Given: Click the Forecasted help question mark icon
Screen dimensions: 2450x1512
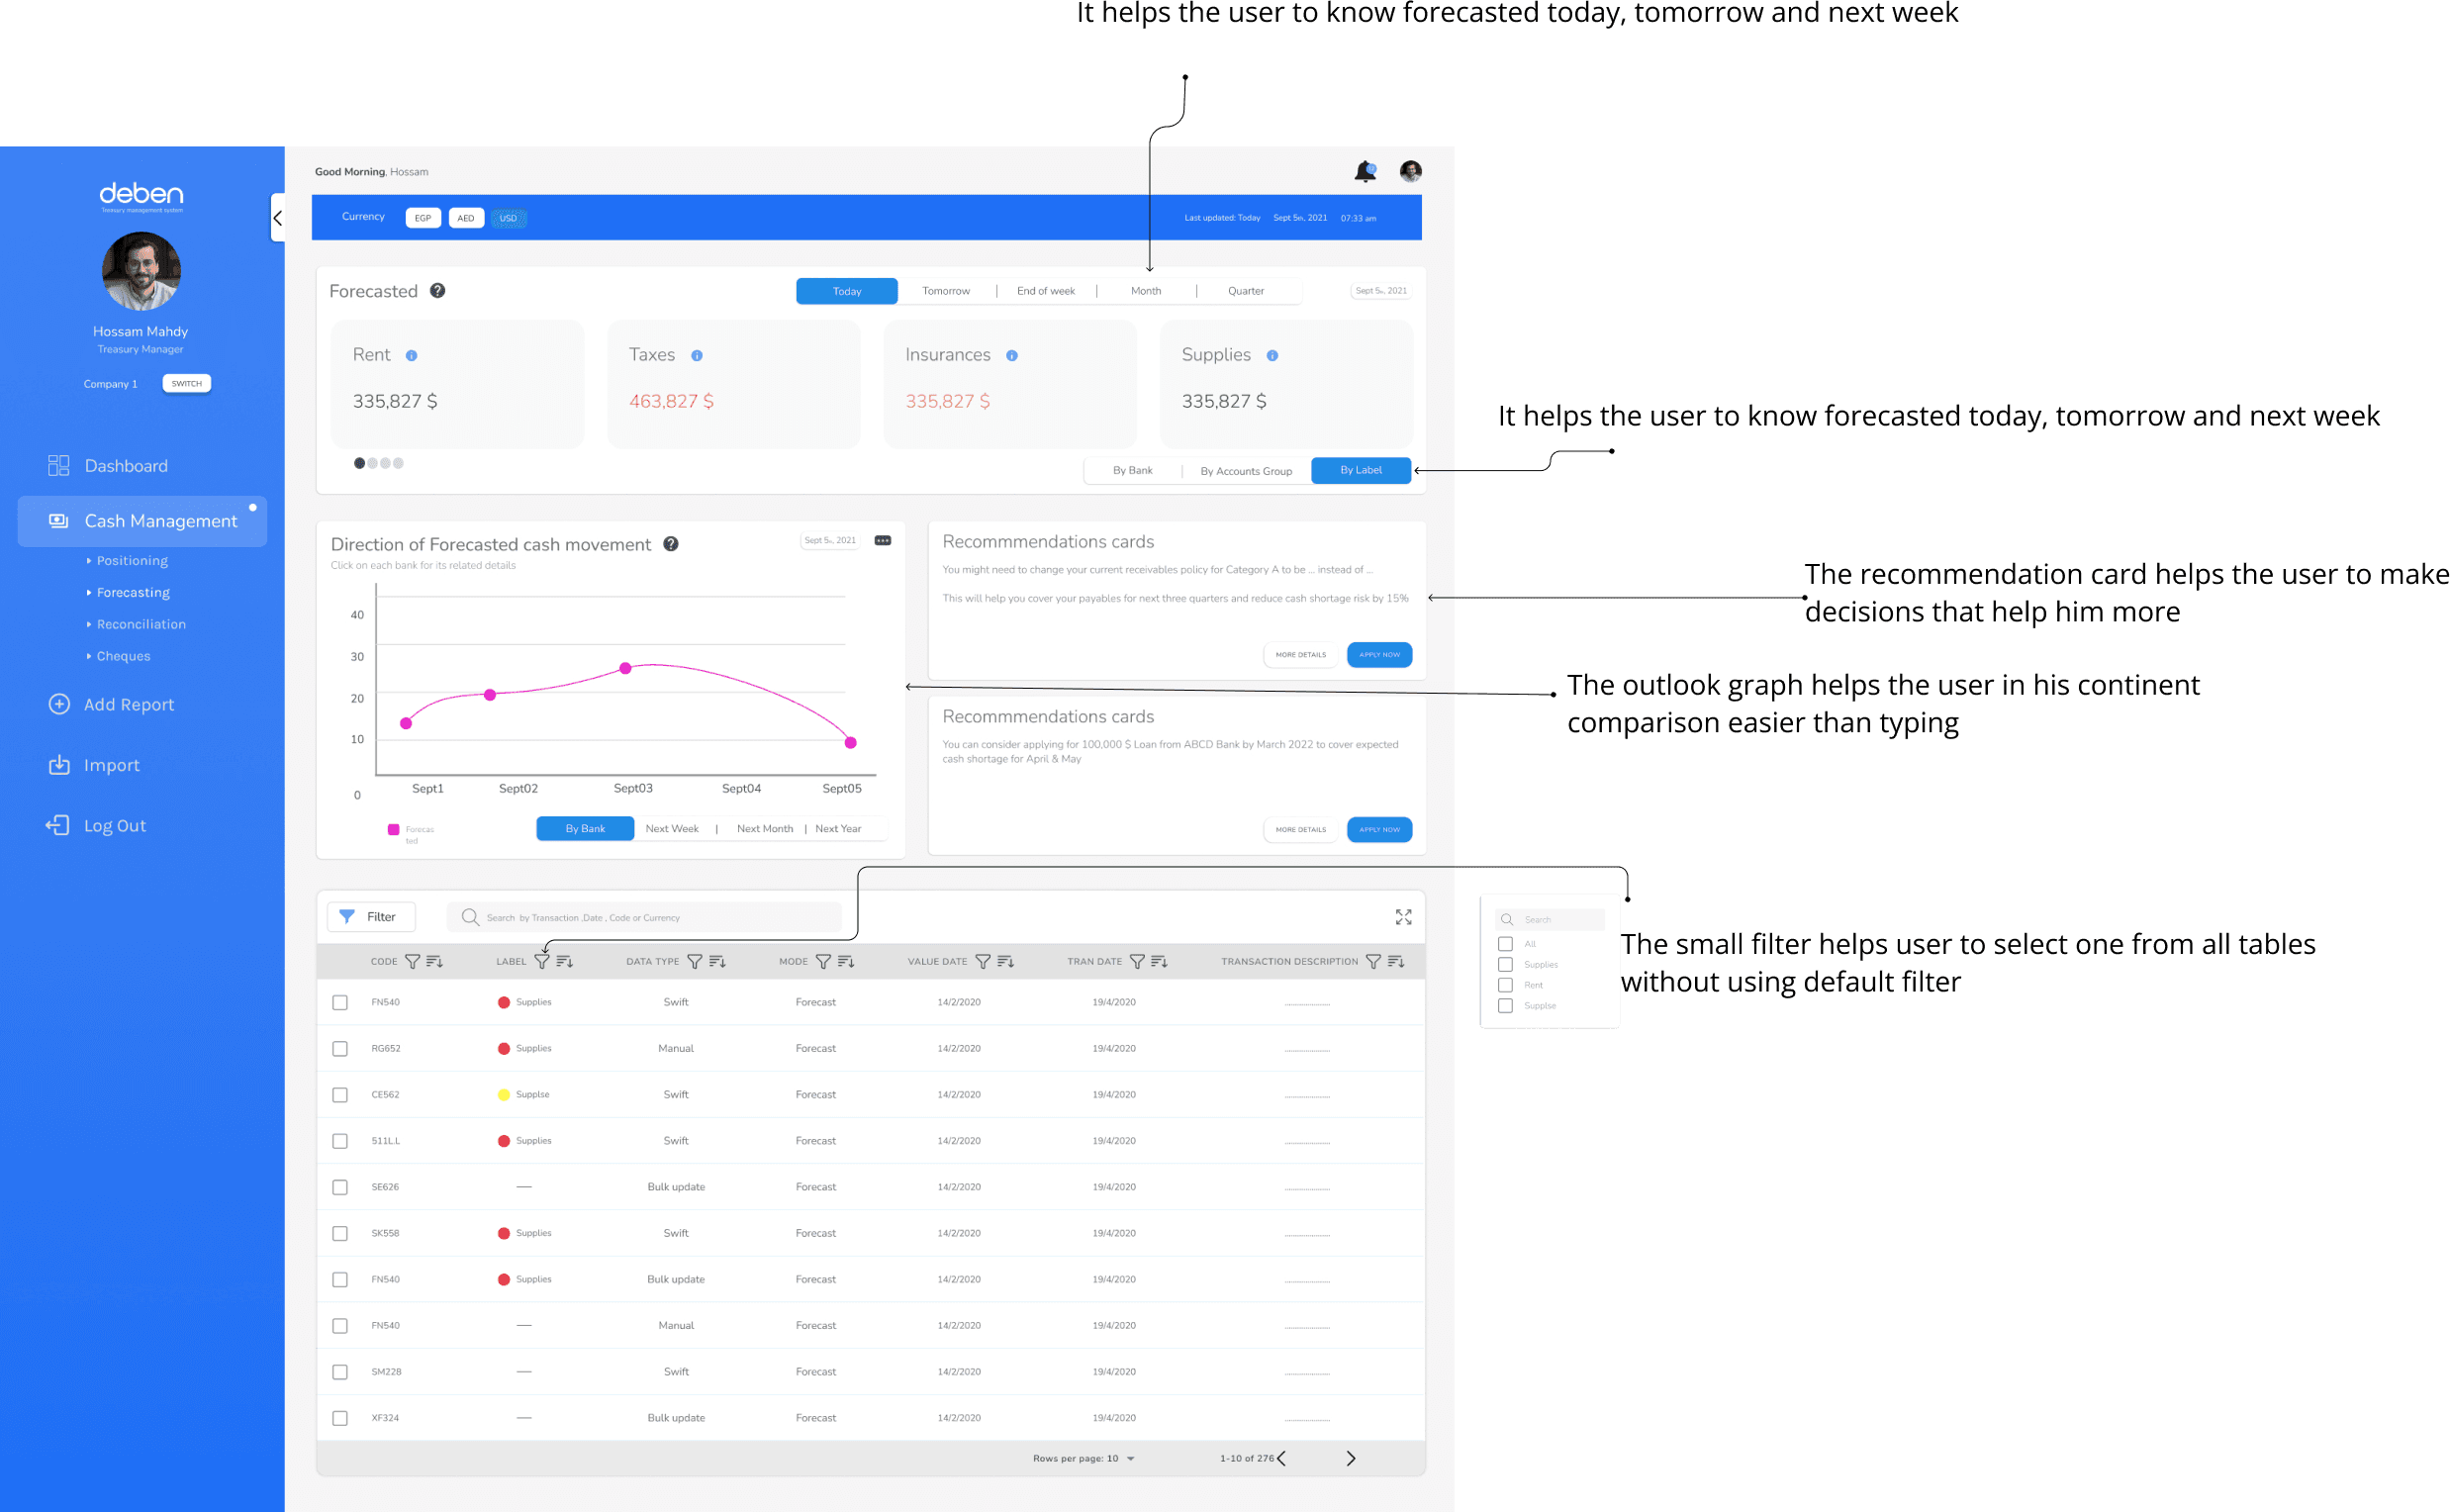Looking at the screenshot, I should [x=437, y=291].
